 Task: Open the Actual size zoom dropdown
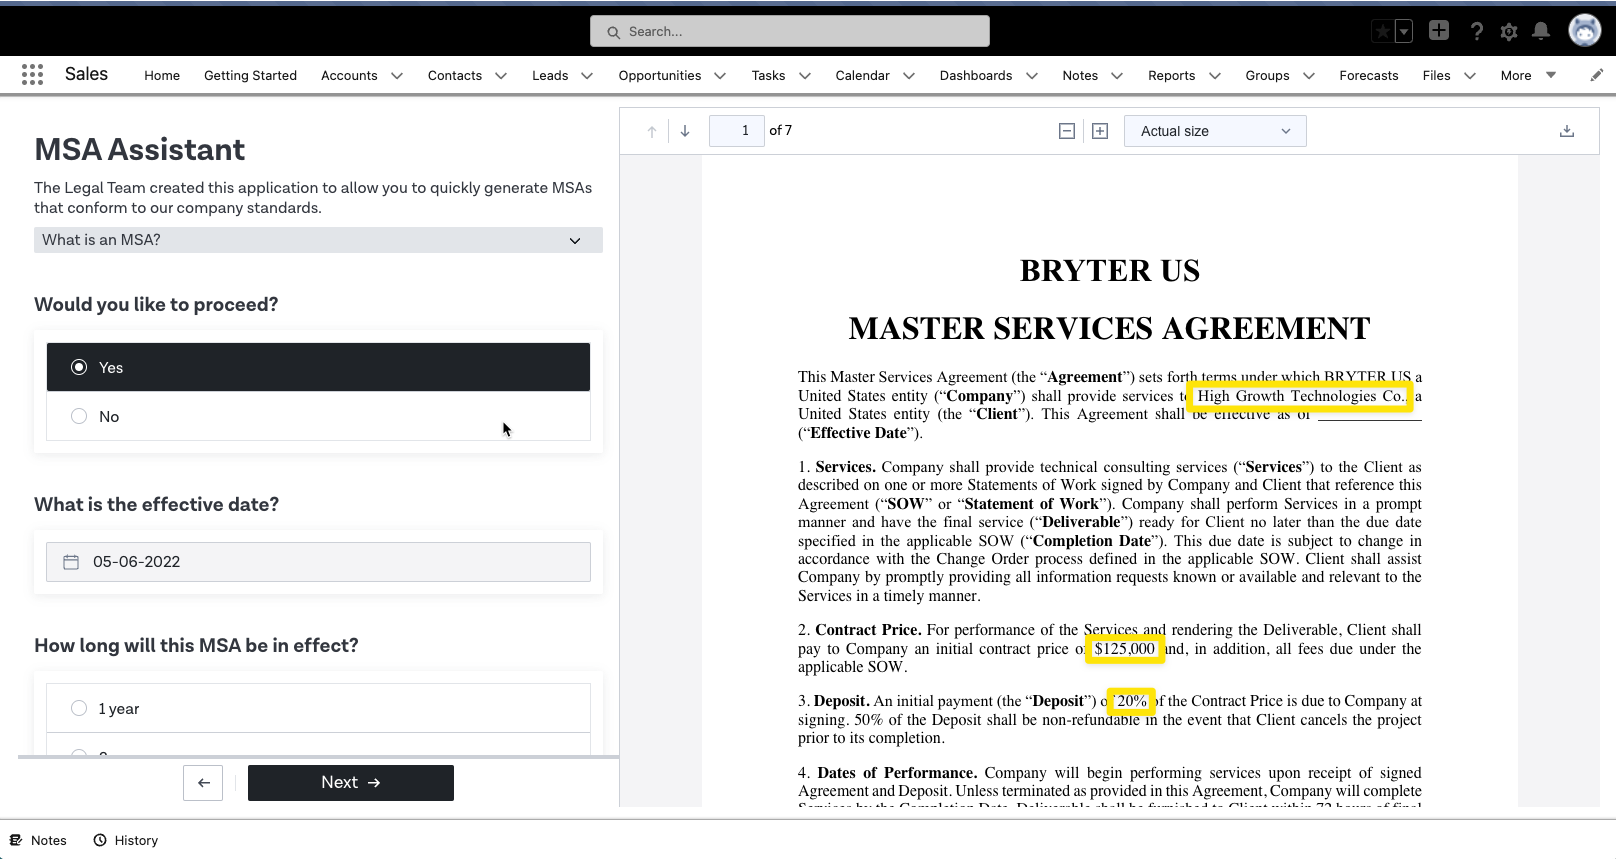coord(1215,131)
